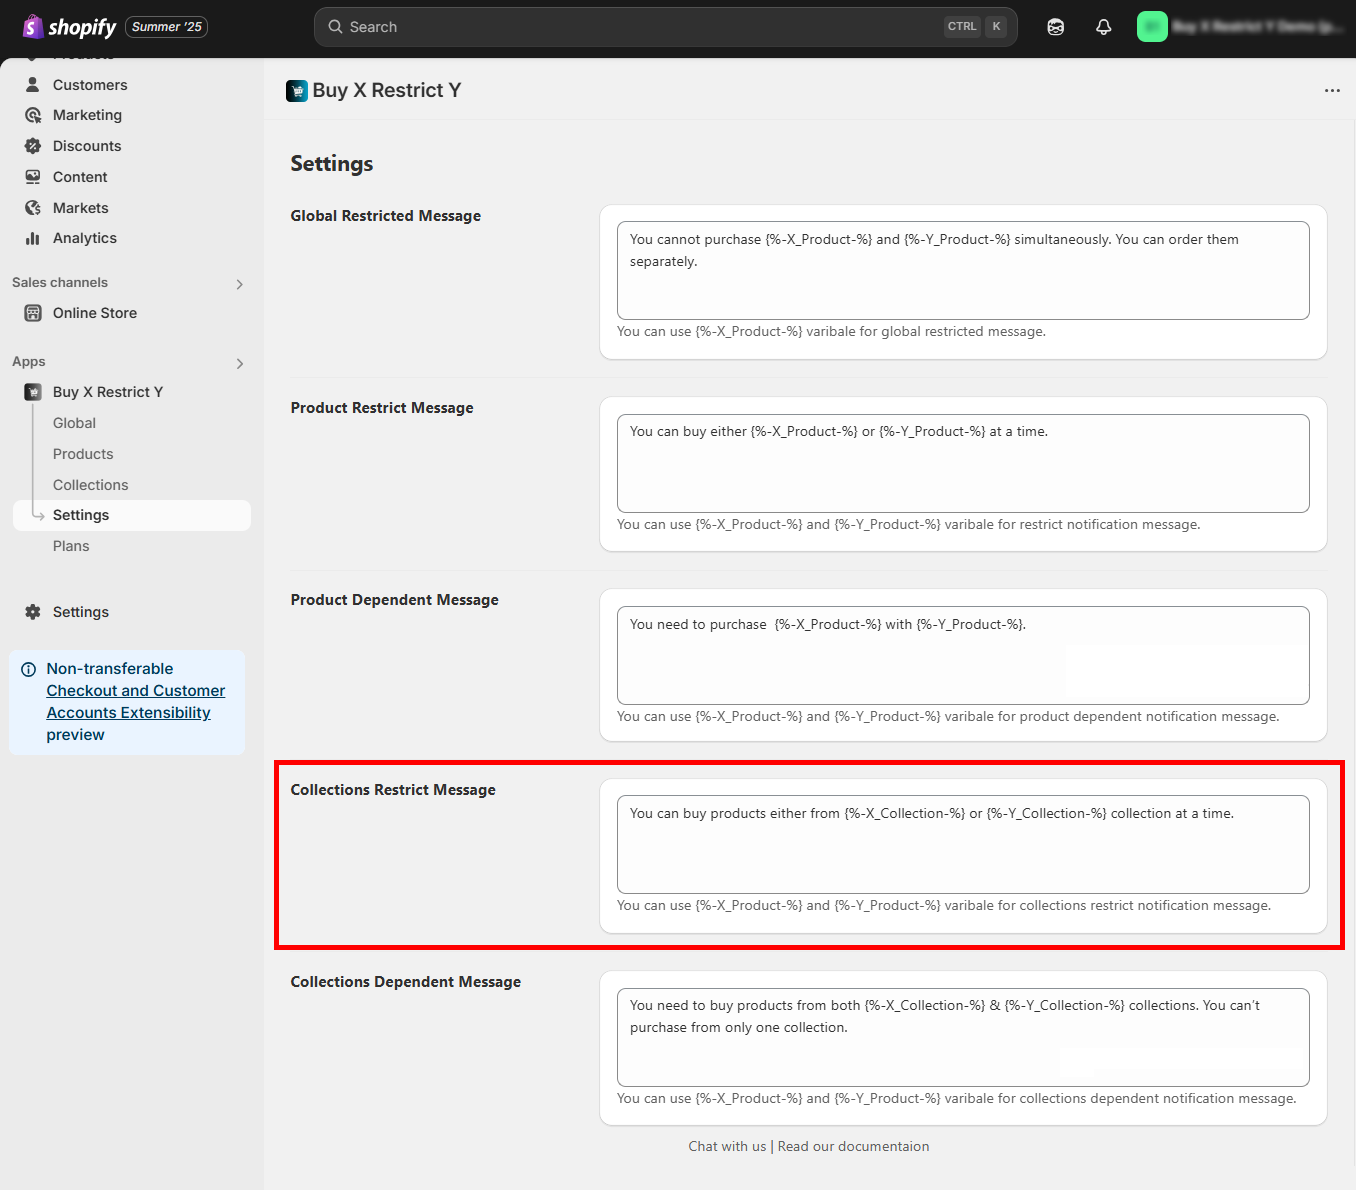The width and height of the screenshot is (1356, 1190).
Task: Click the Analytics bar chart icon
Action: 33,238
